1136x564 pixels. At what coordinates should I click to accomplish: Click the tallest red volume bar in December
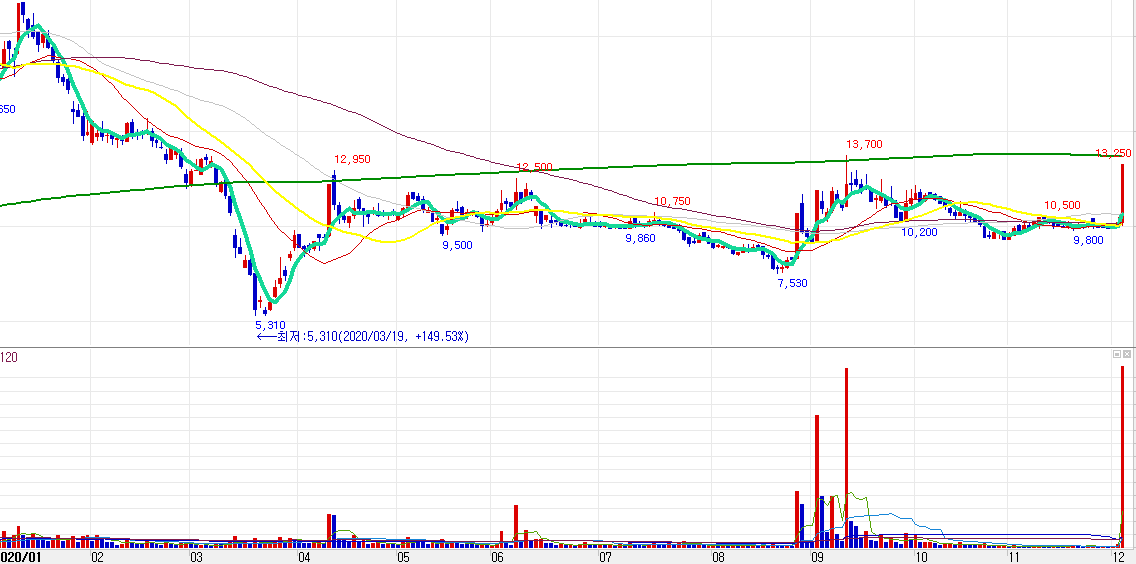click(1123, 456)
